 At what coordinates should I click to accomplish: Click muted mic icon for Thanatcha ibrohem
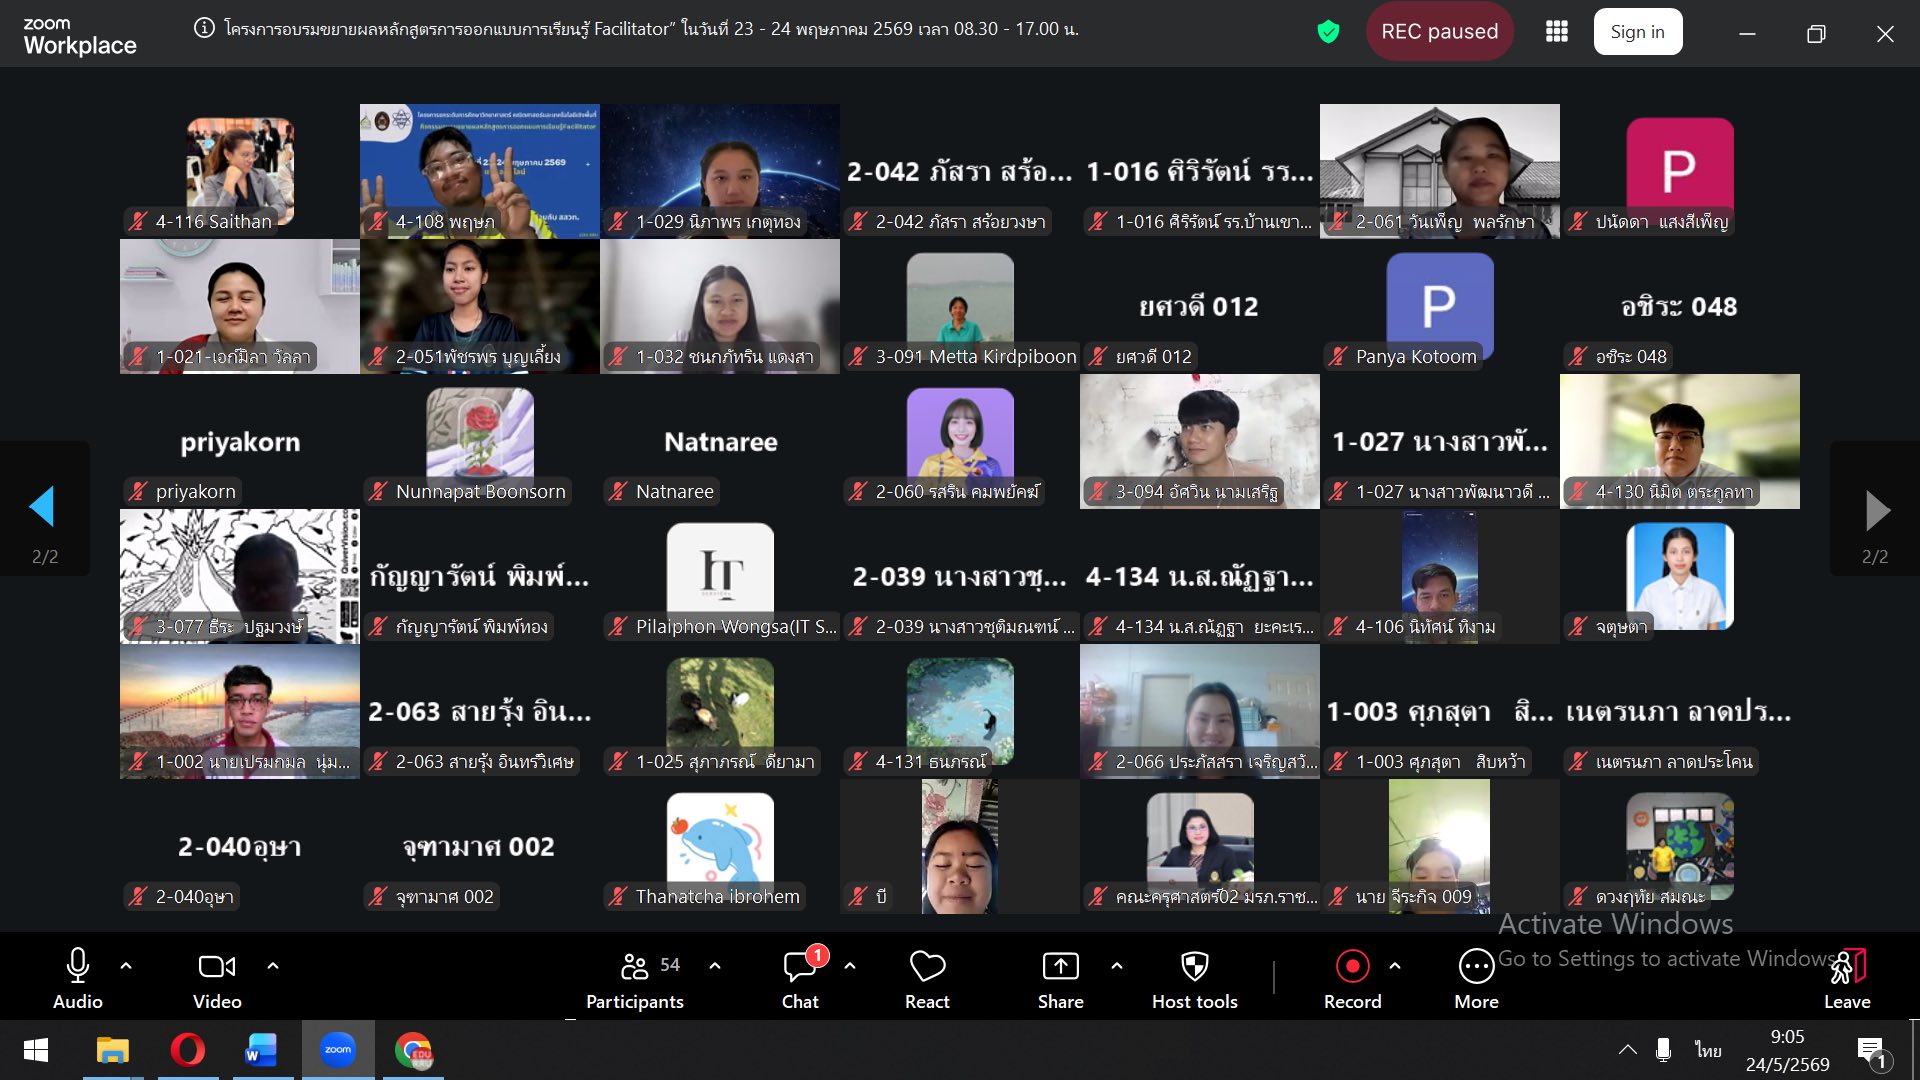pos(618,896)
